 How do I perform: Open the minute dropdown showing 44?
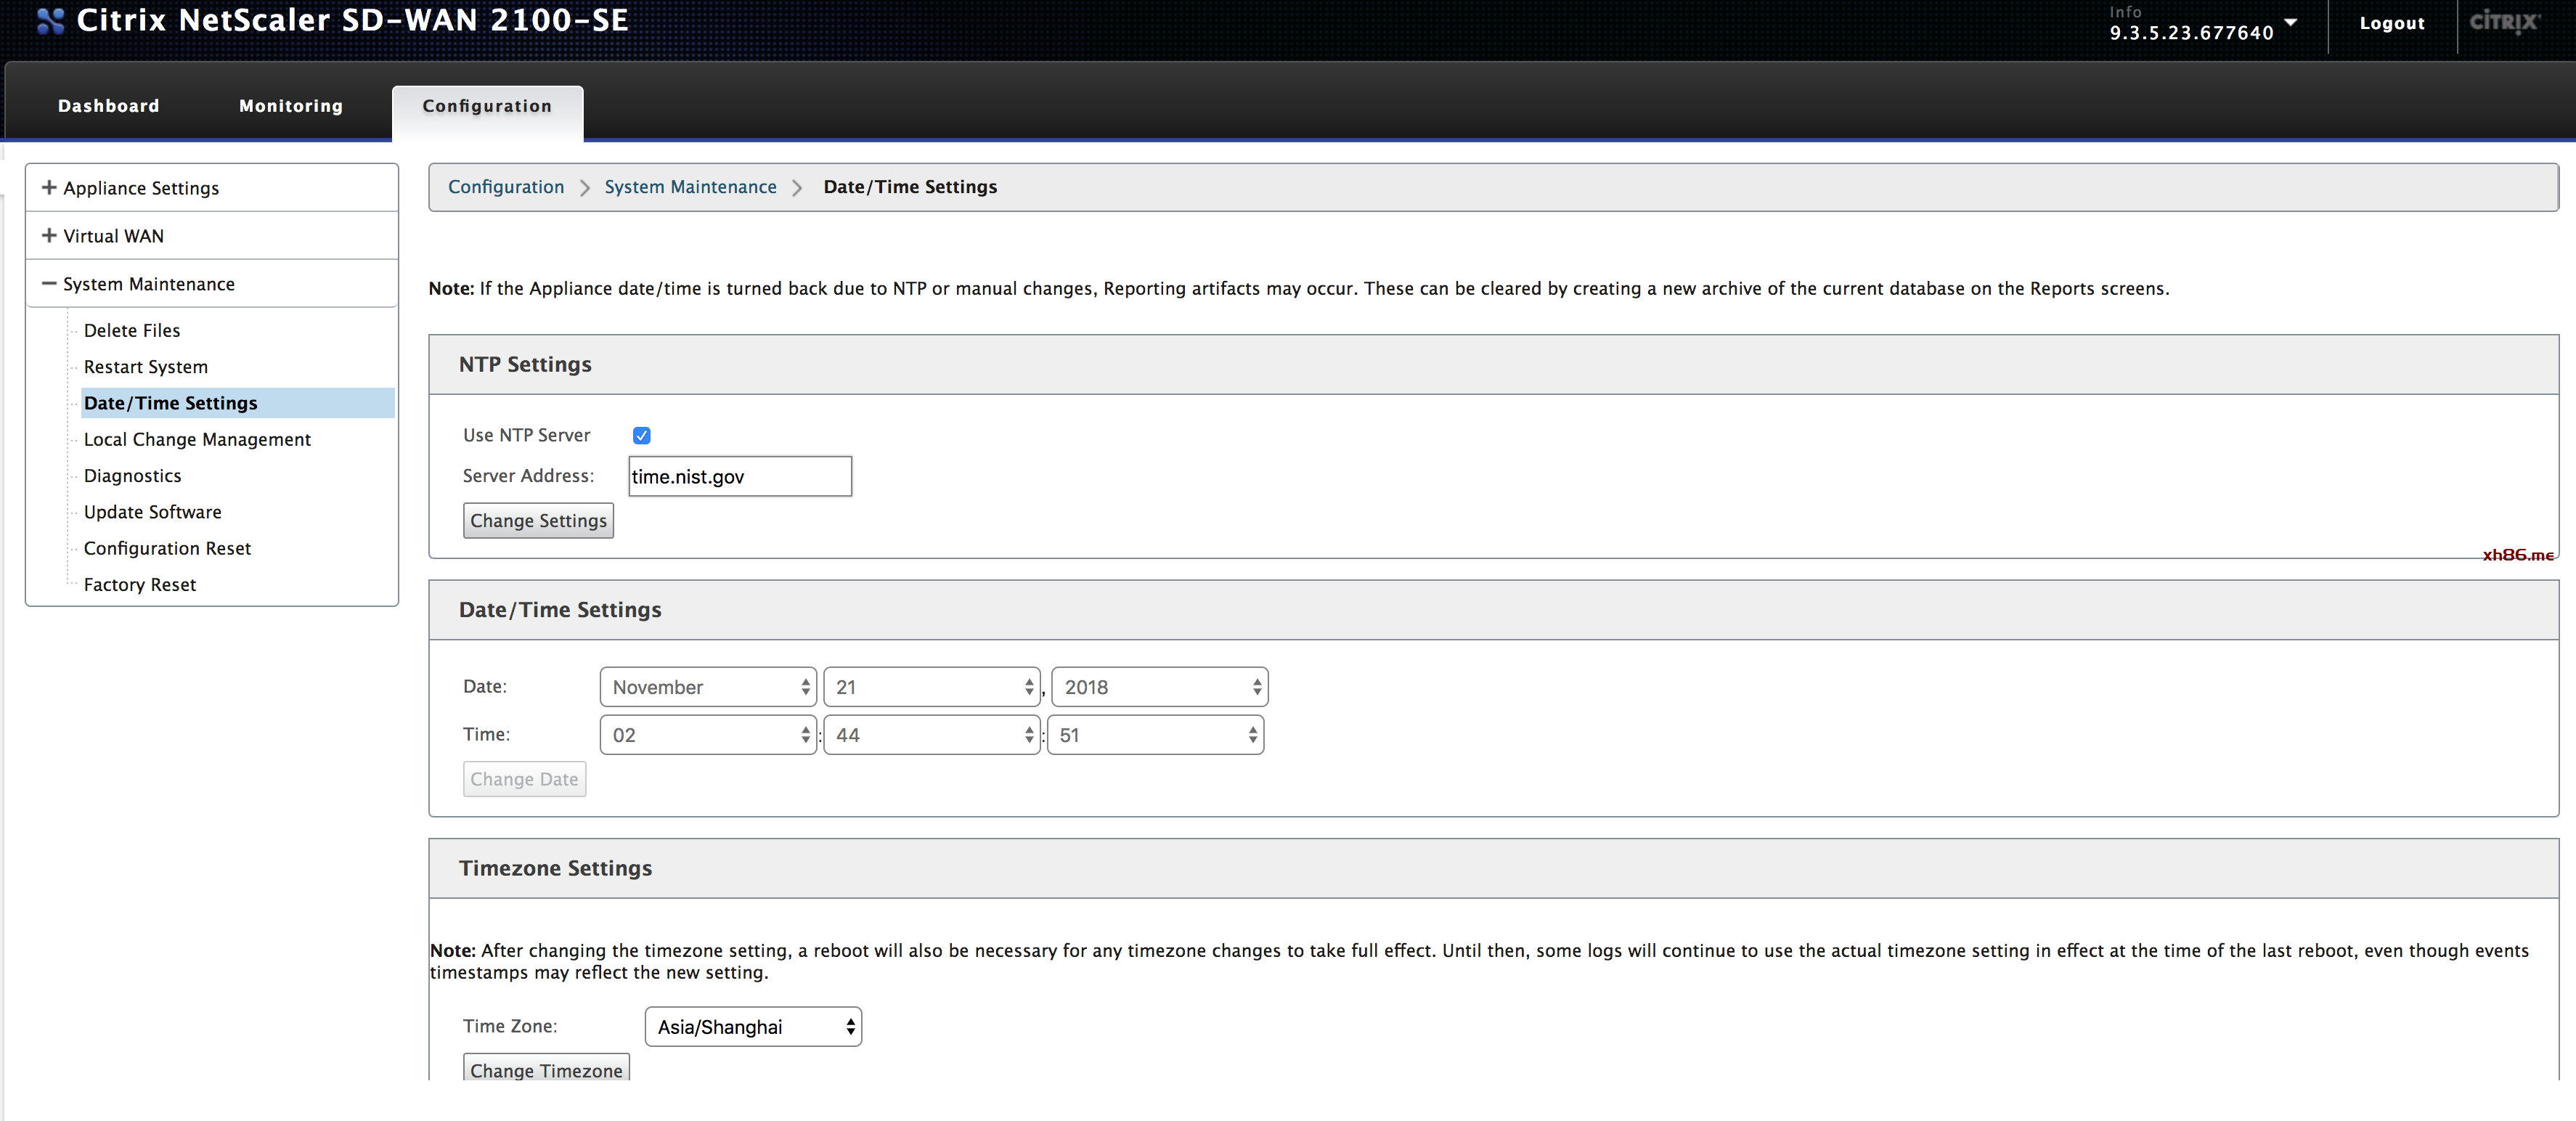coord(932,735)
